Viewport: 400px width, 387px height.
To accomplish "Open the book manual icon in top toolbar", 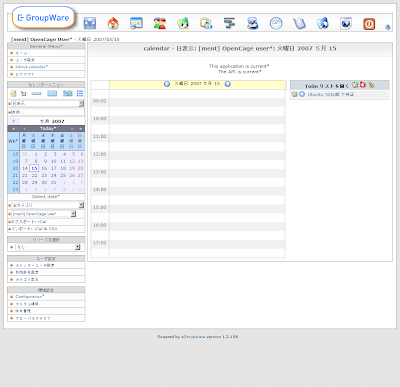I will point(299,23).
